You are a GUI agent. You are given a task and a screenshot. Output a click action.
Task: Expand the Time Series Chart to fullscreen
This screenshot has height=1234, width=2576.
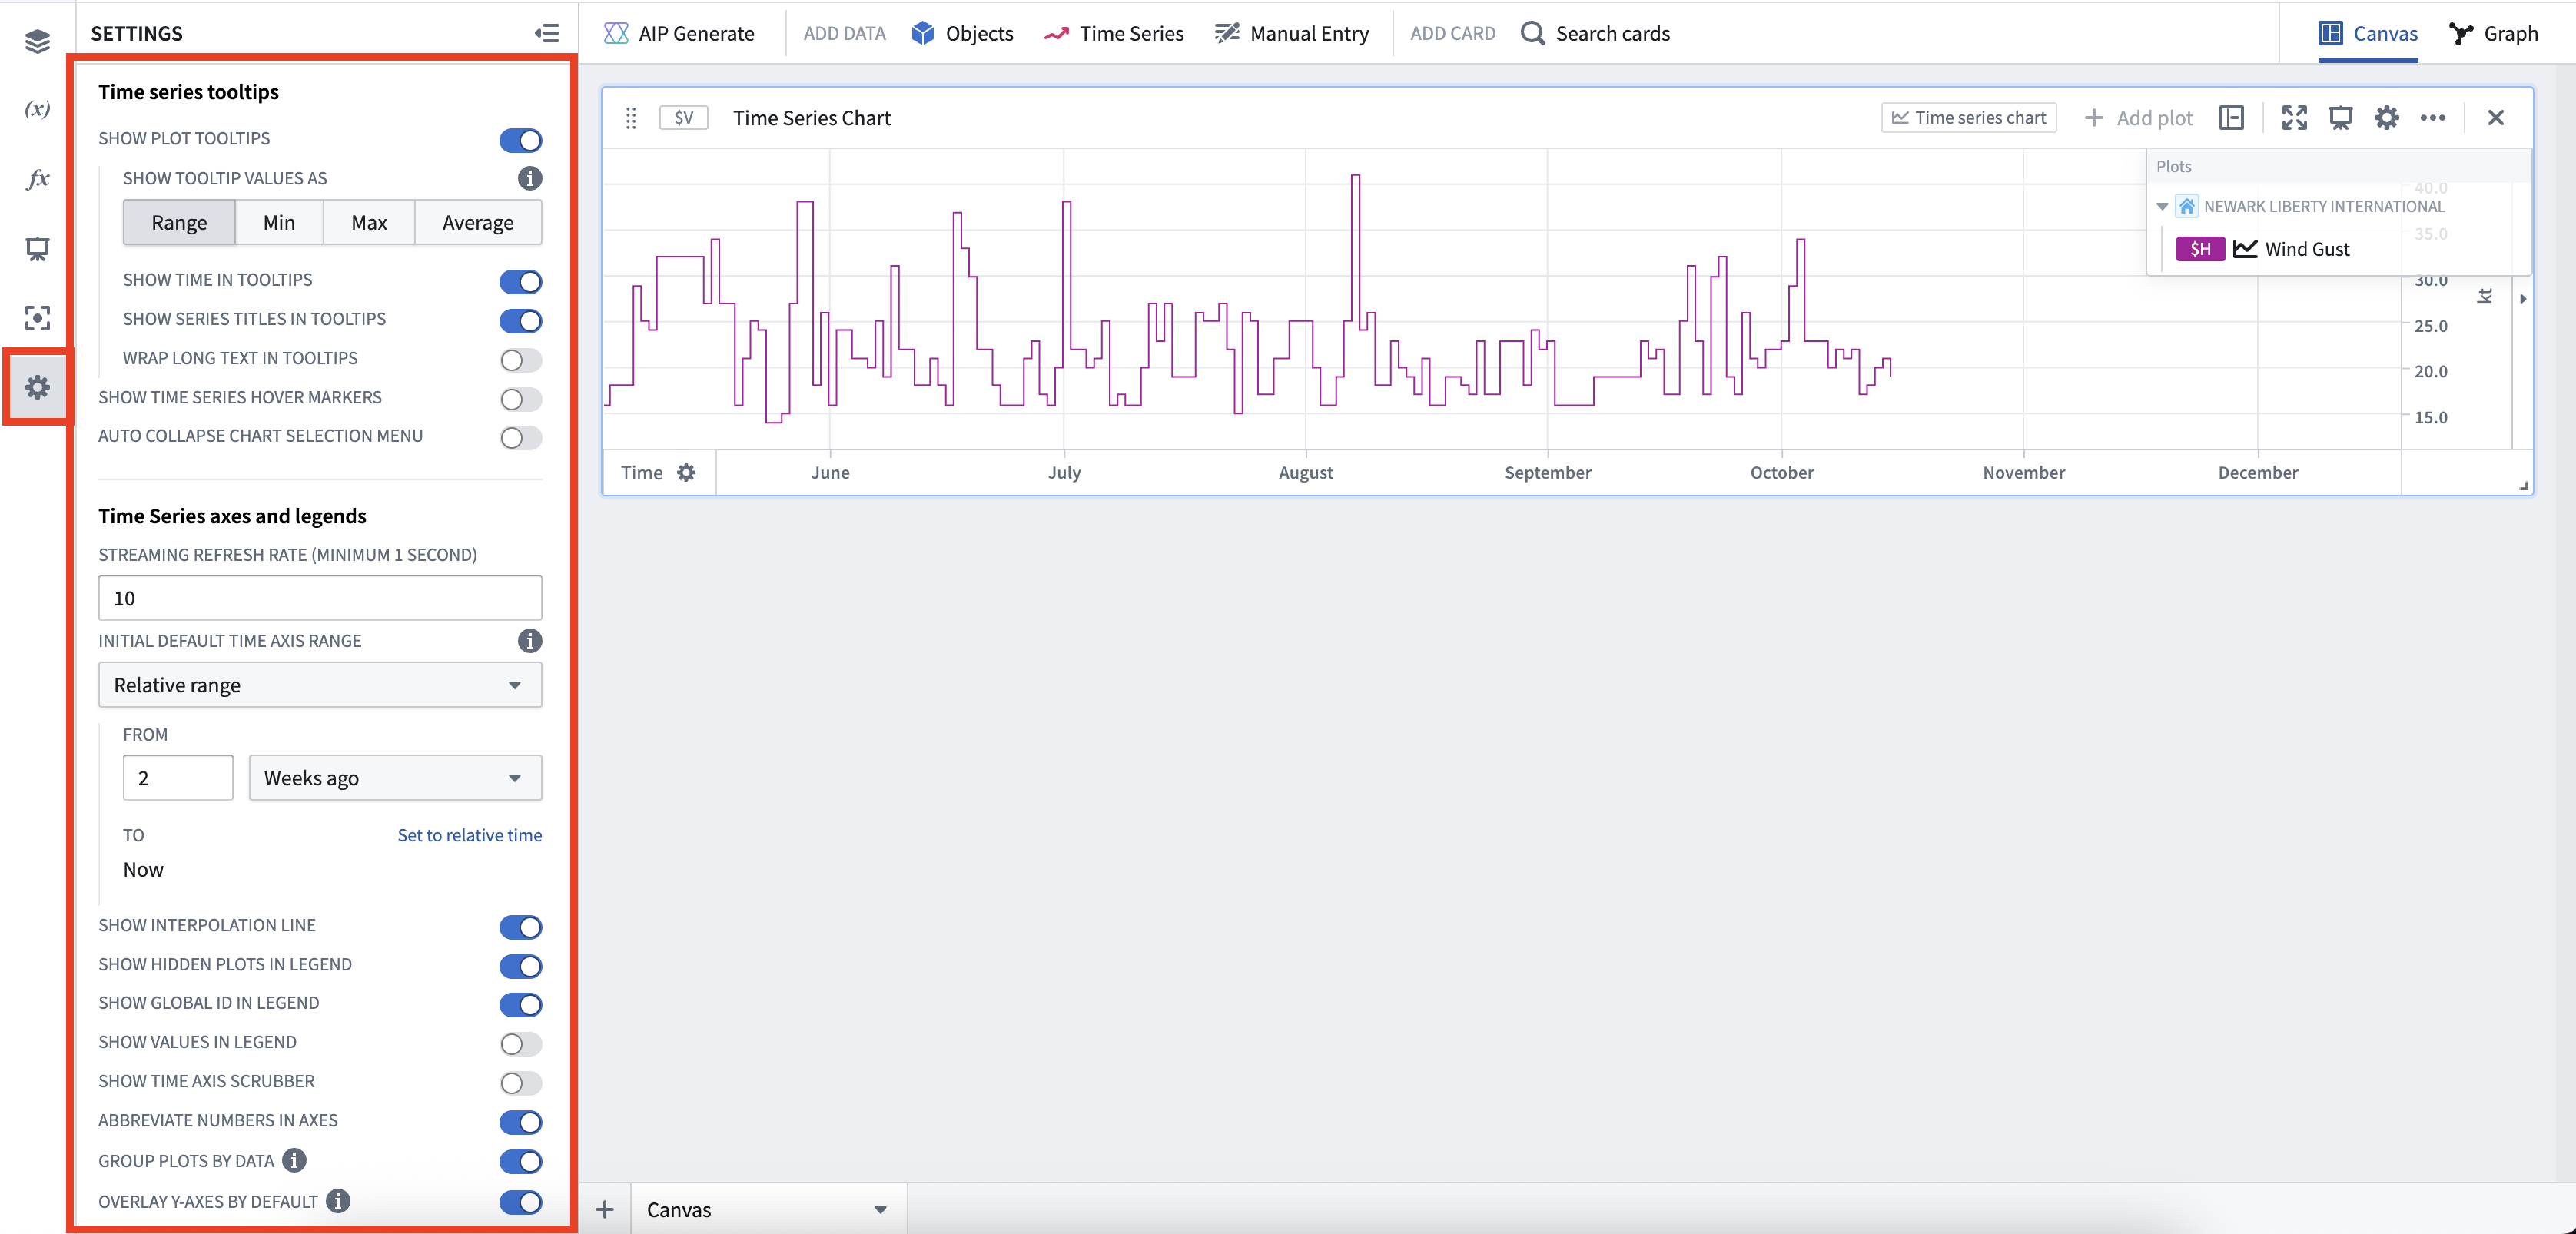click(2294, 118)
